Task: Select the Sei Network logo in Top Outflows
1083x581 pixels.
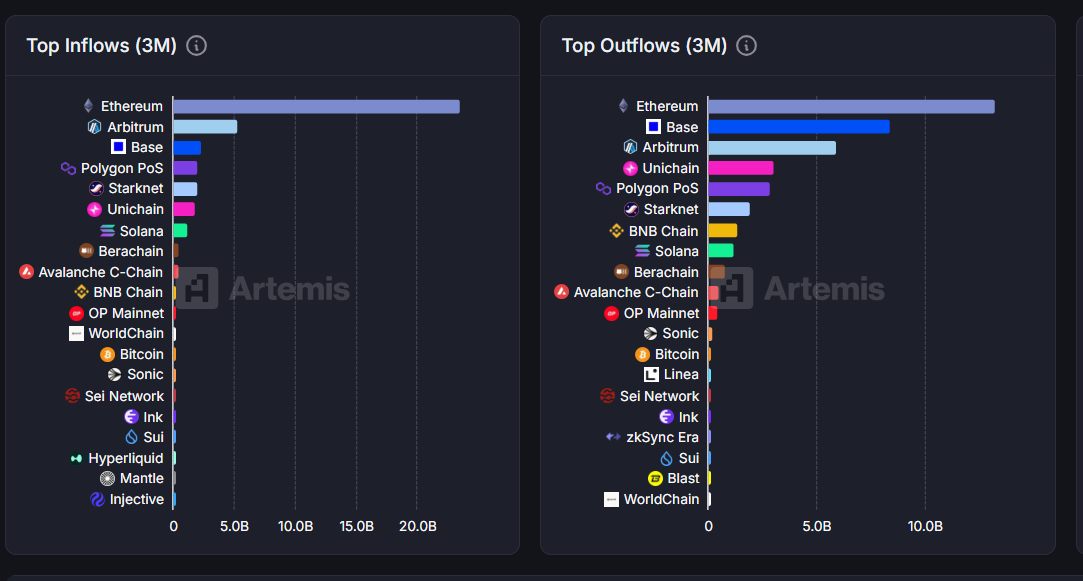Action: 607,396
